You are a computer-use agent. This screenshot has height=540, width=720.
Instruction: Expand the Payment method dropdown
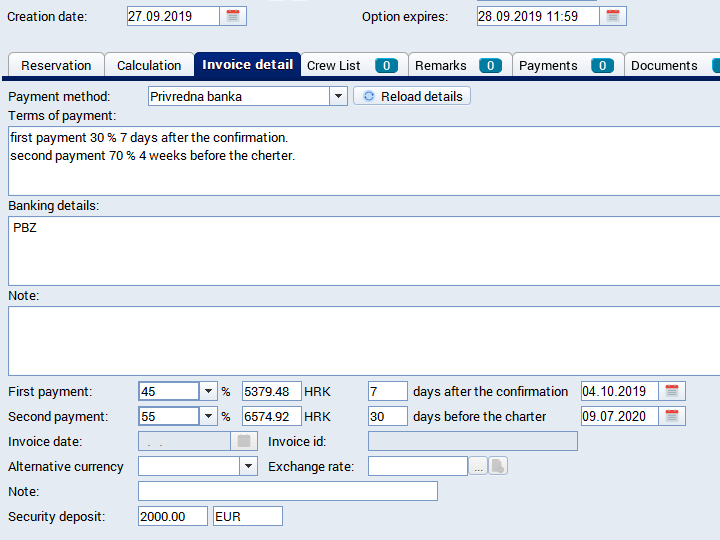coord(338,96)
